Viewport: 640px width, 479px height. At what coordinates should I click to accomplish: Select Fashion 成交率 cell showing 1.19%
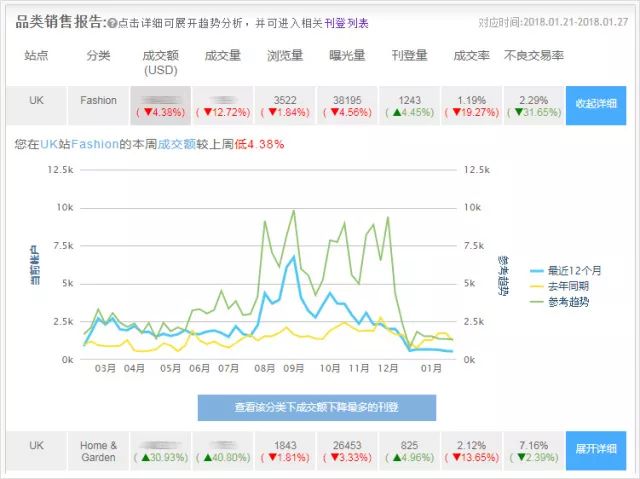click(x=472, y=105)
